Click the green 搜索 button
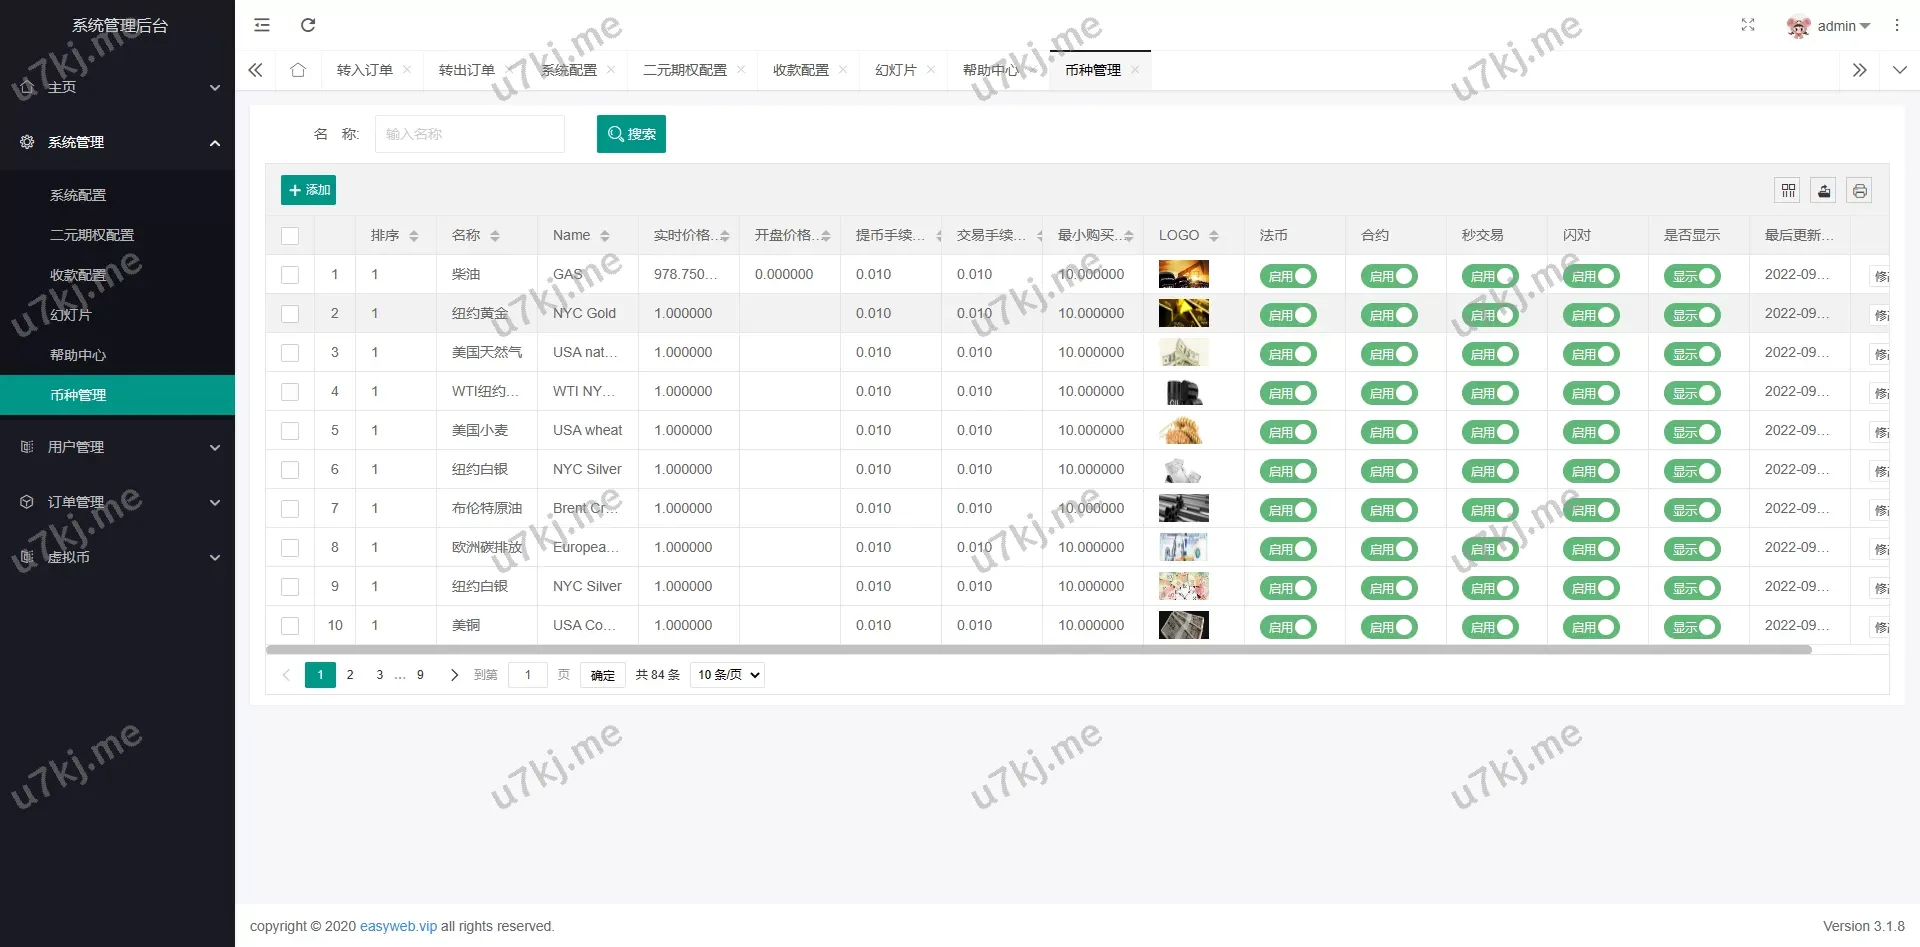This screenshot has width=1920, height=947. click(631, 134)
